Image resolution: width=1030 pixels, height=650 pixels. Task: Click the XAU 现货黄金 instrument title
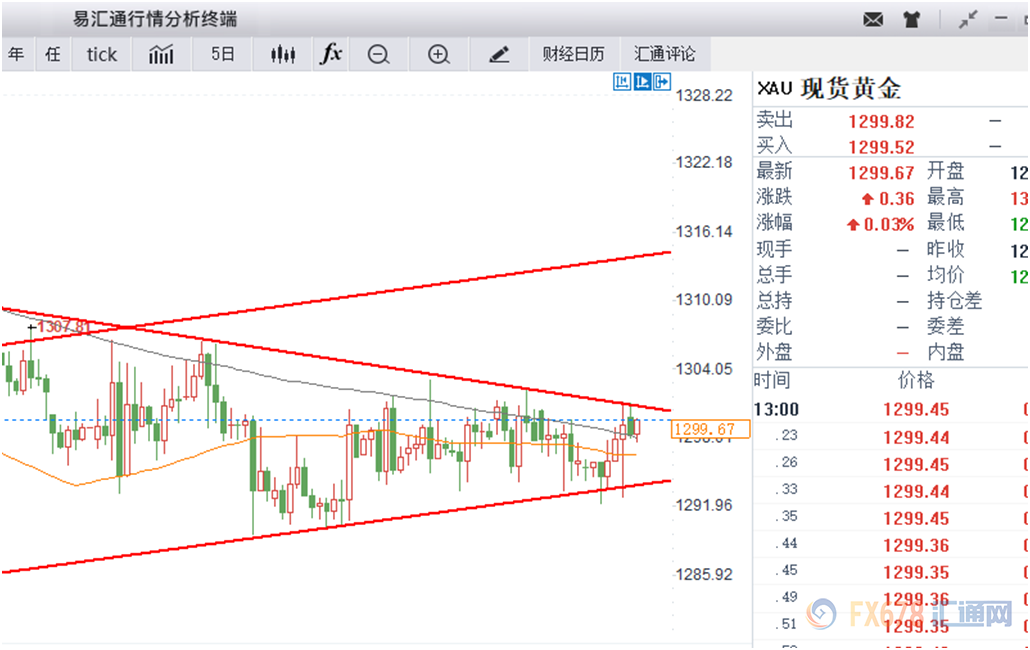(829, 89)
